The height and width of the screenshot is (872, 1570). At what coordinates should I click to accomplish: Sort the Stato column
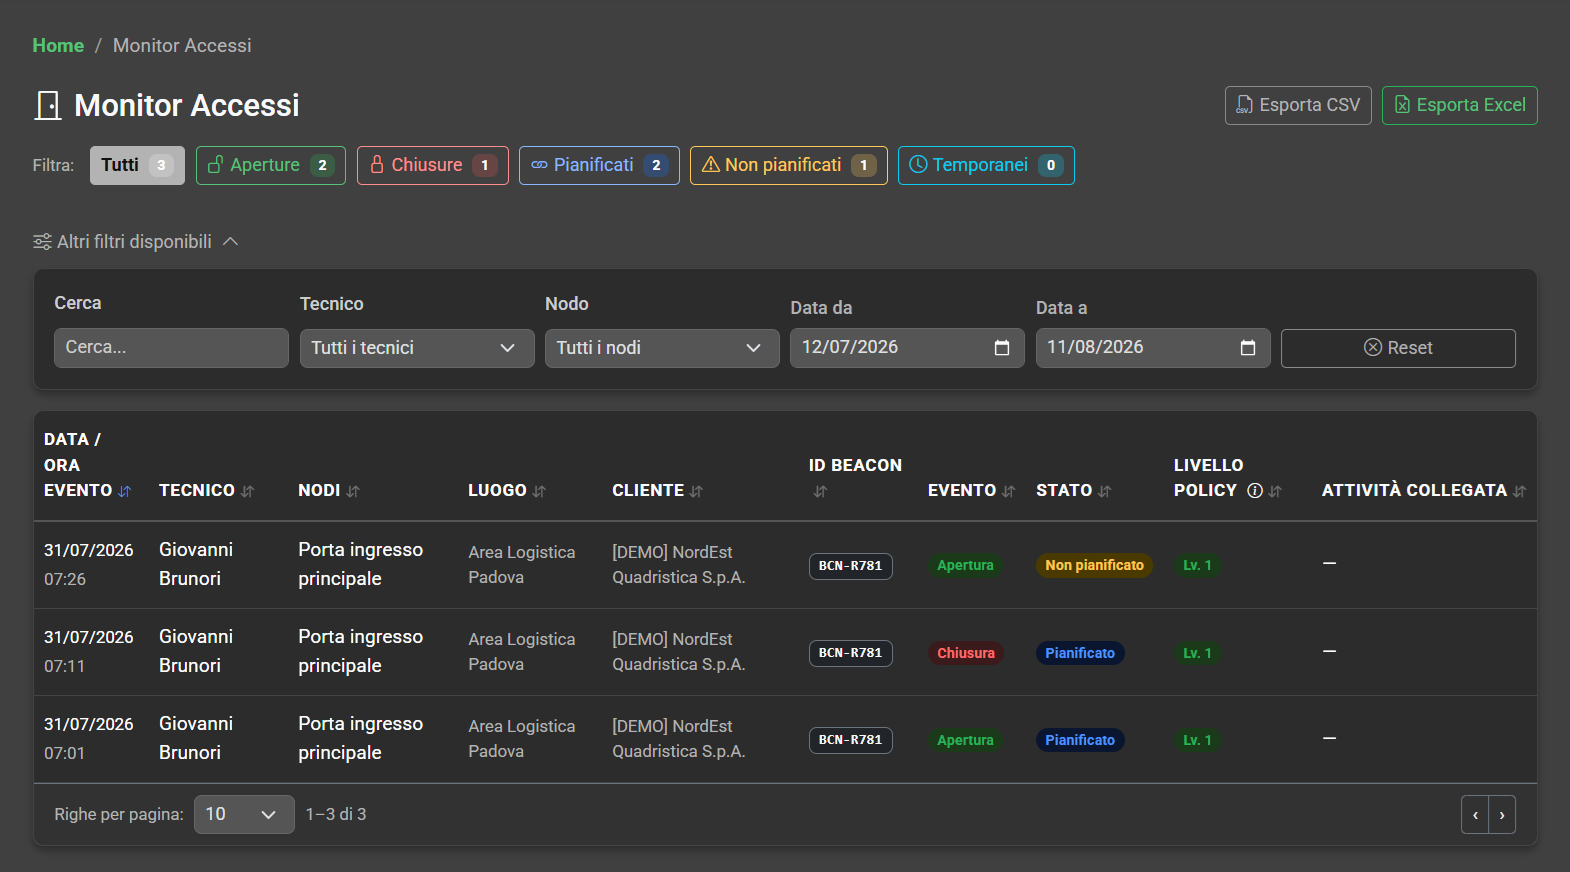(x=1104, y=491)
